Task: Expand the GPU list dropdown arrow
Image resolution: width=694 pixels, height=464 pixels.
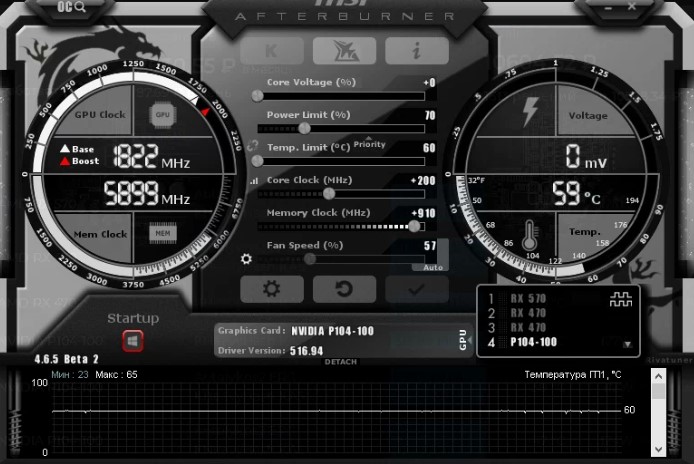Action: (627, 344)
